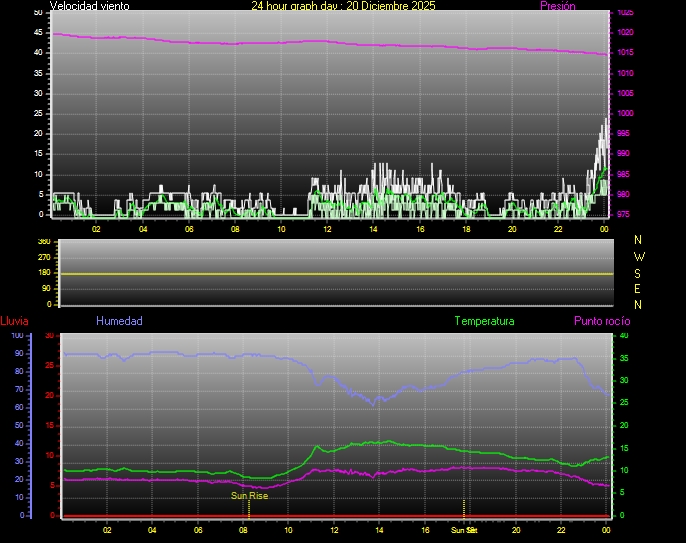Select the Temperatura legend label
Image resolution: width=686 pixels, height=543 pixels.
tap(484, 321)
